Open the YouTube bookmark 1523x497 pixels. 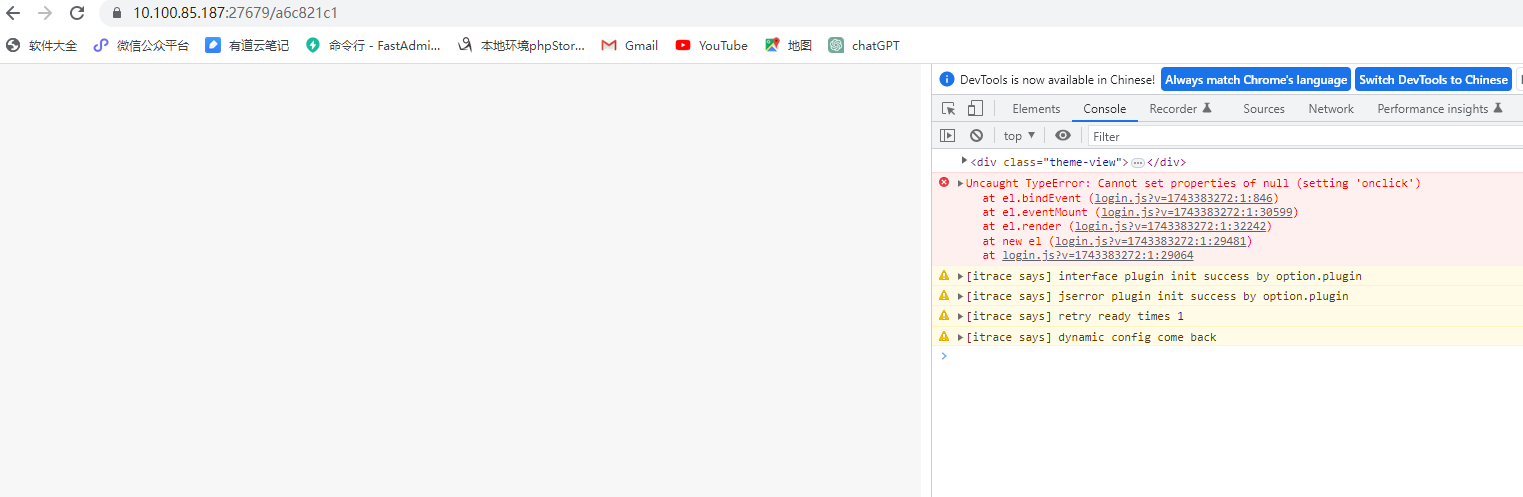(711, 45)
